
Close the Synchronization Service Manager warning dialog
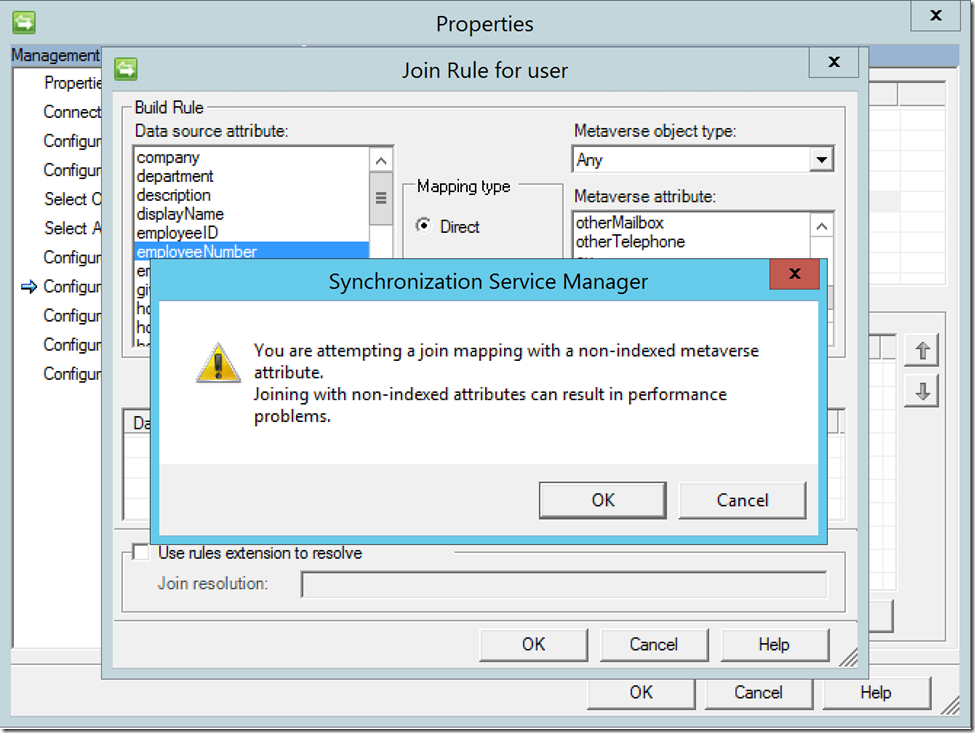coord(794,274)
